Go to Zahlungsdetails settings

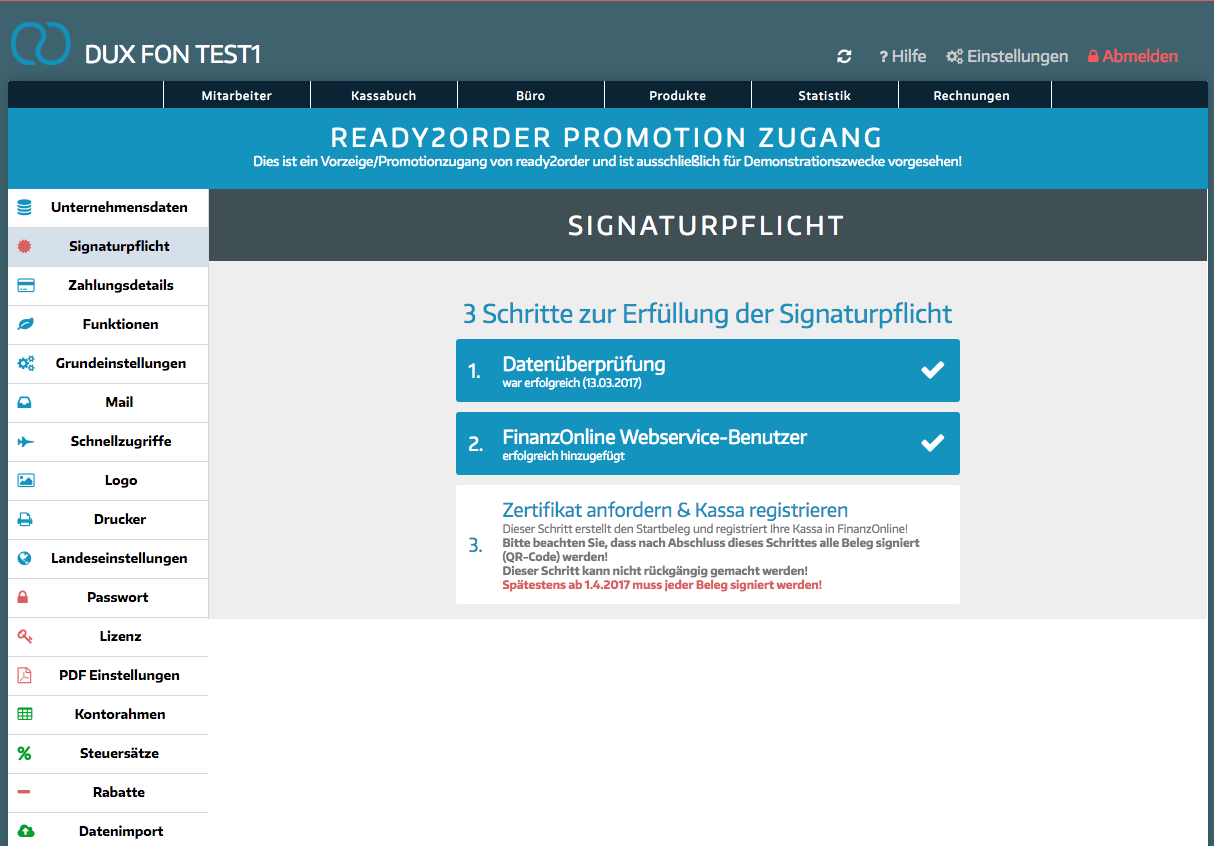pyautogui.click(x=108, y=286)
